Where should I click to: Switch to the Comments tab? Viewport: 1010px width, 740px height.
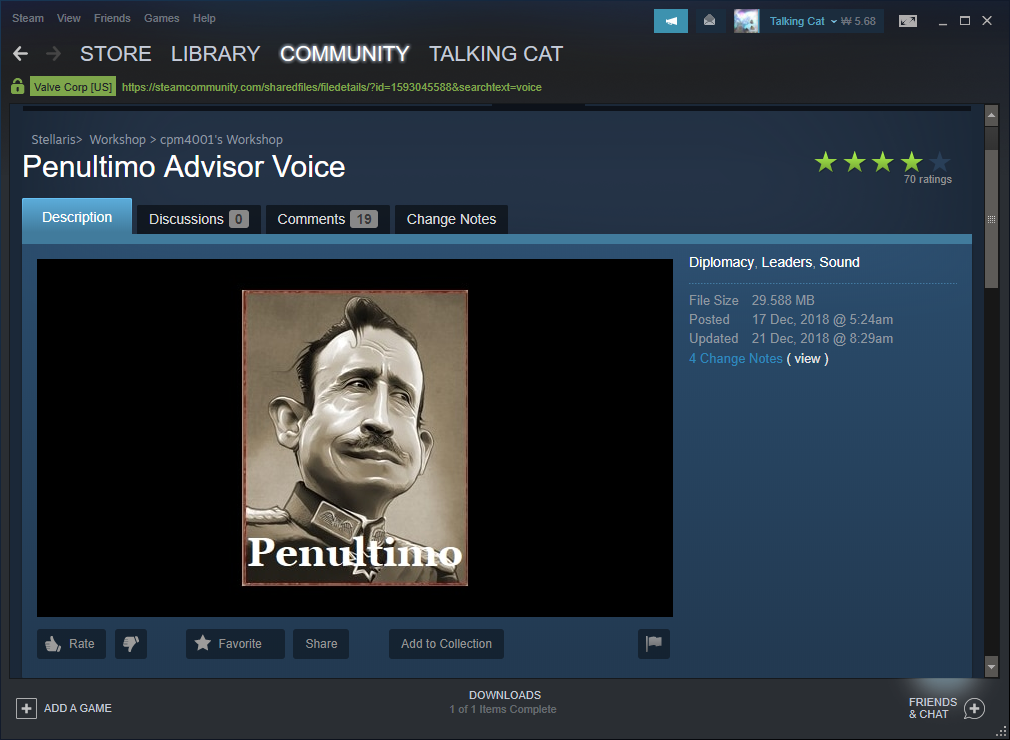click(x=327, y=220)
